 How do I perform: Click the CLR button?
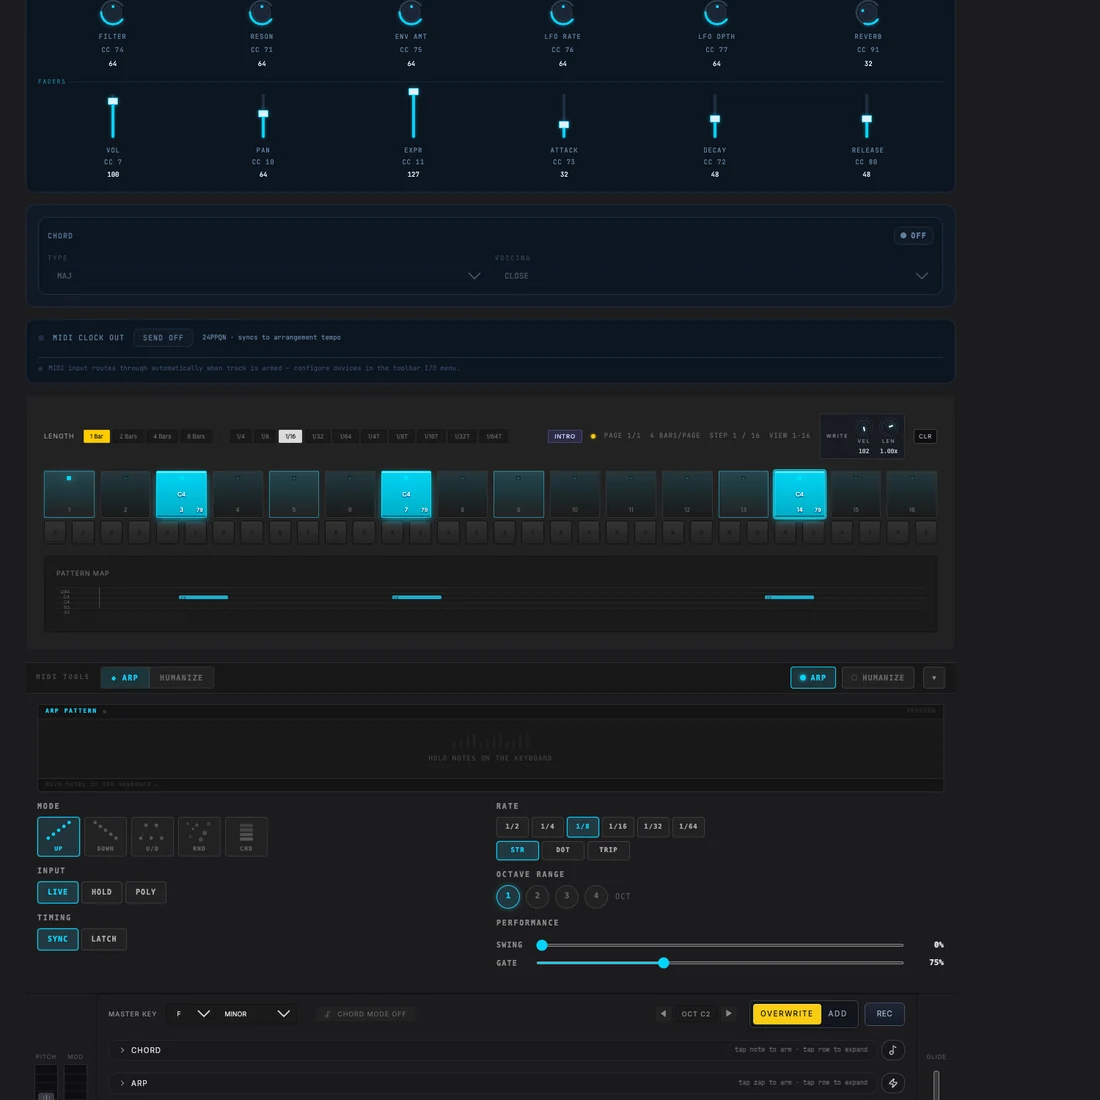tap(925, 436)
